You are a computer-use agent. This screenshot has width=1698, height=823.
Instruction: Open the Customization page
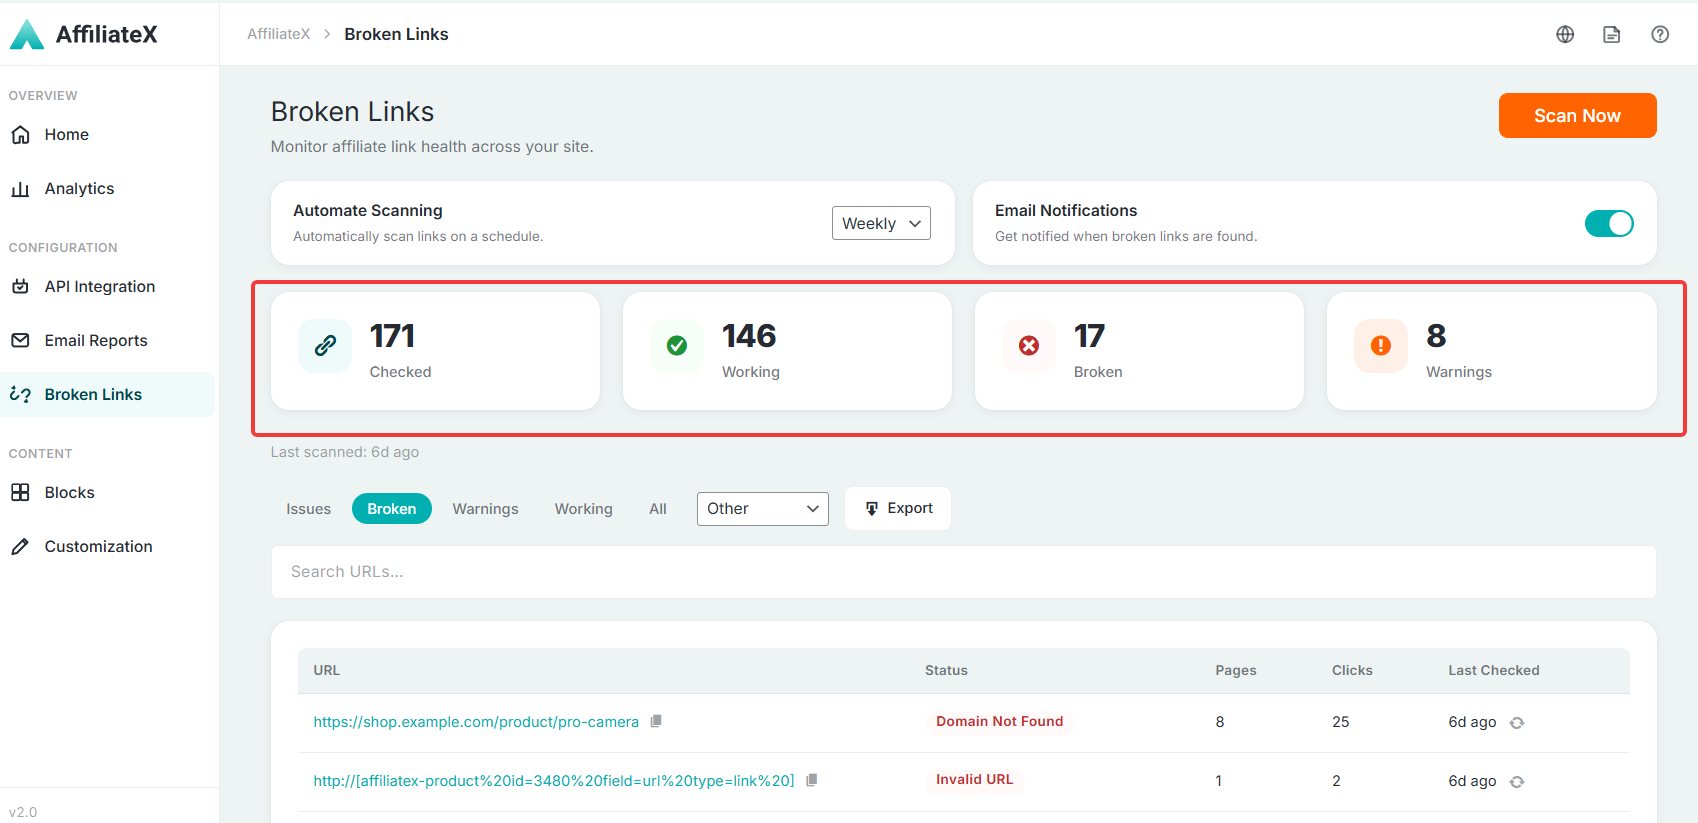click(98, 546)
